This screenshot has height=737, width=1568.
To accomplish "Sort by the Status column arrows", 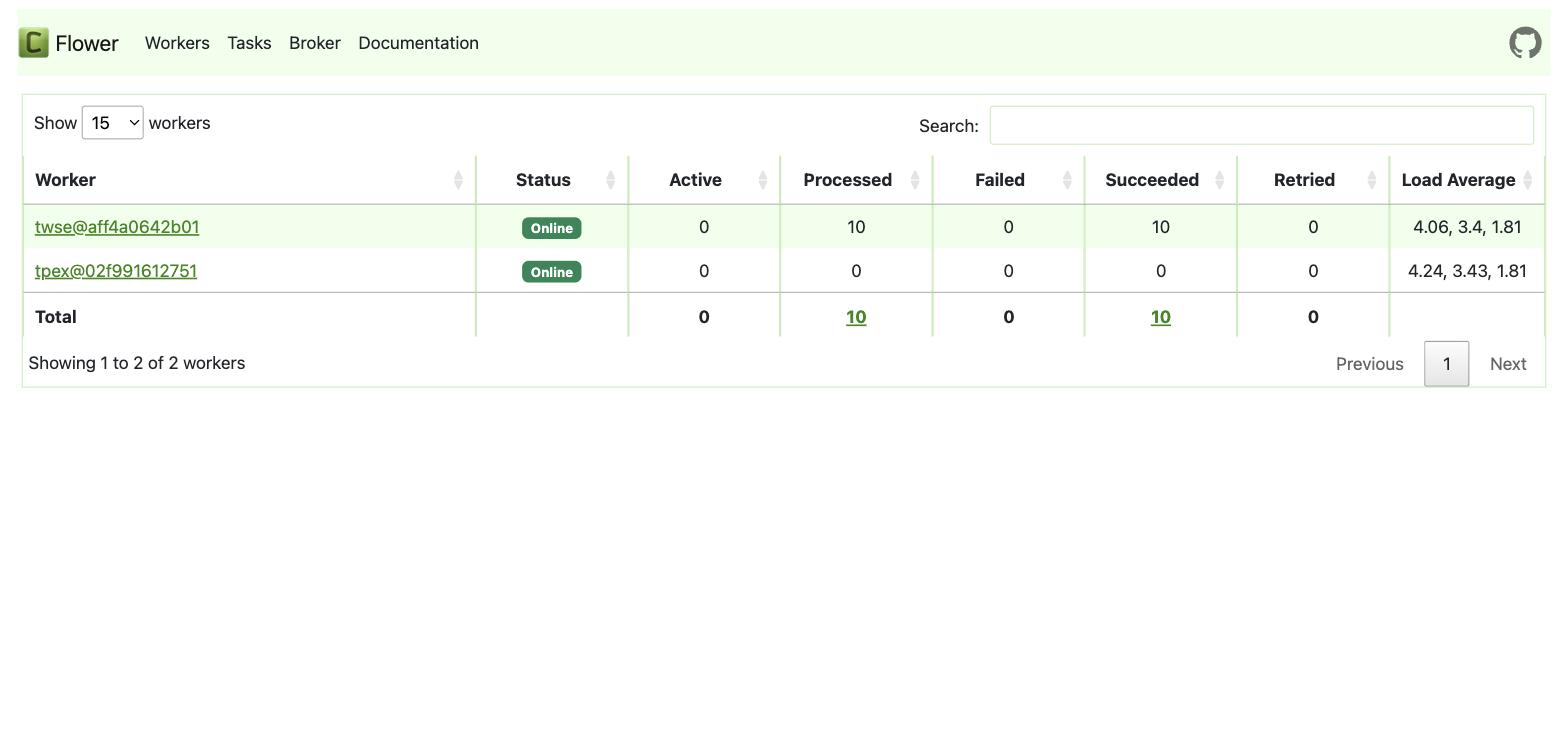I will (x=610, y=180).
